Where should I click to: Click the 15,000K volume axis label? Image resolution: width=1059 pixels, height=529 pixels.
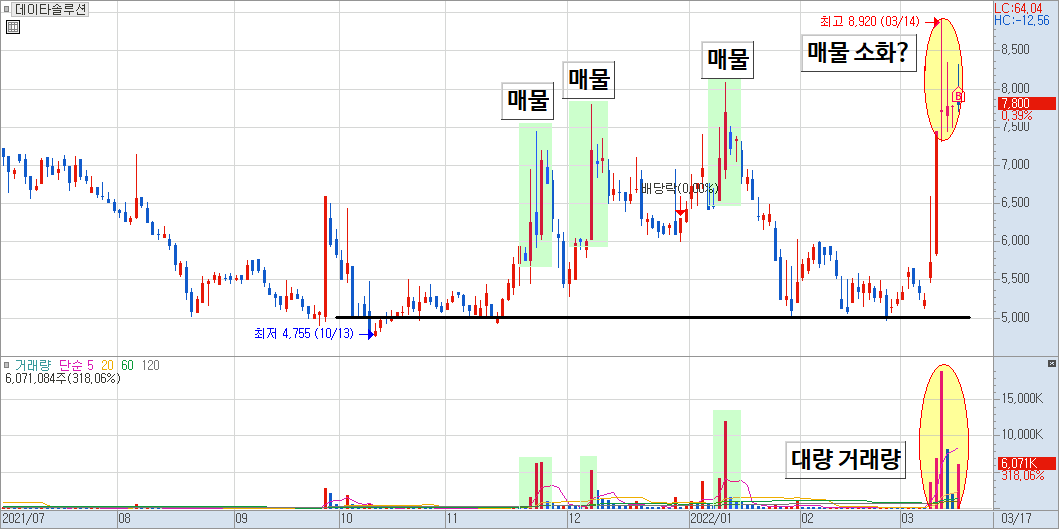coord(1021,399)
